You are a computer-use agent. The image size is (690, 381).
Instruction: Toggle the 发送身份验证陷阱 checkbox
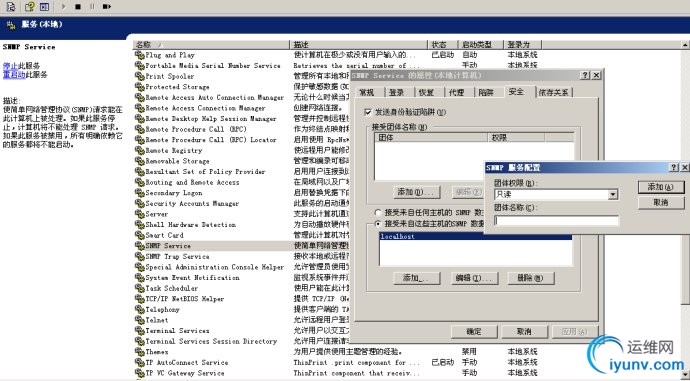click(x=368, y=112)
